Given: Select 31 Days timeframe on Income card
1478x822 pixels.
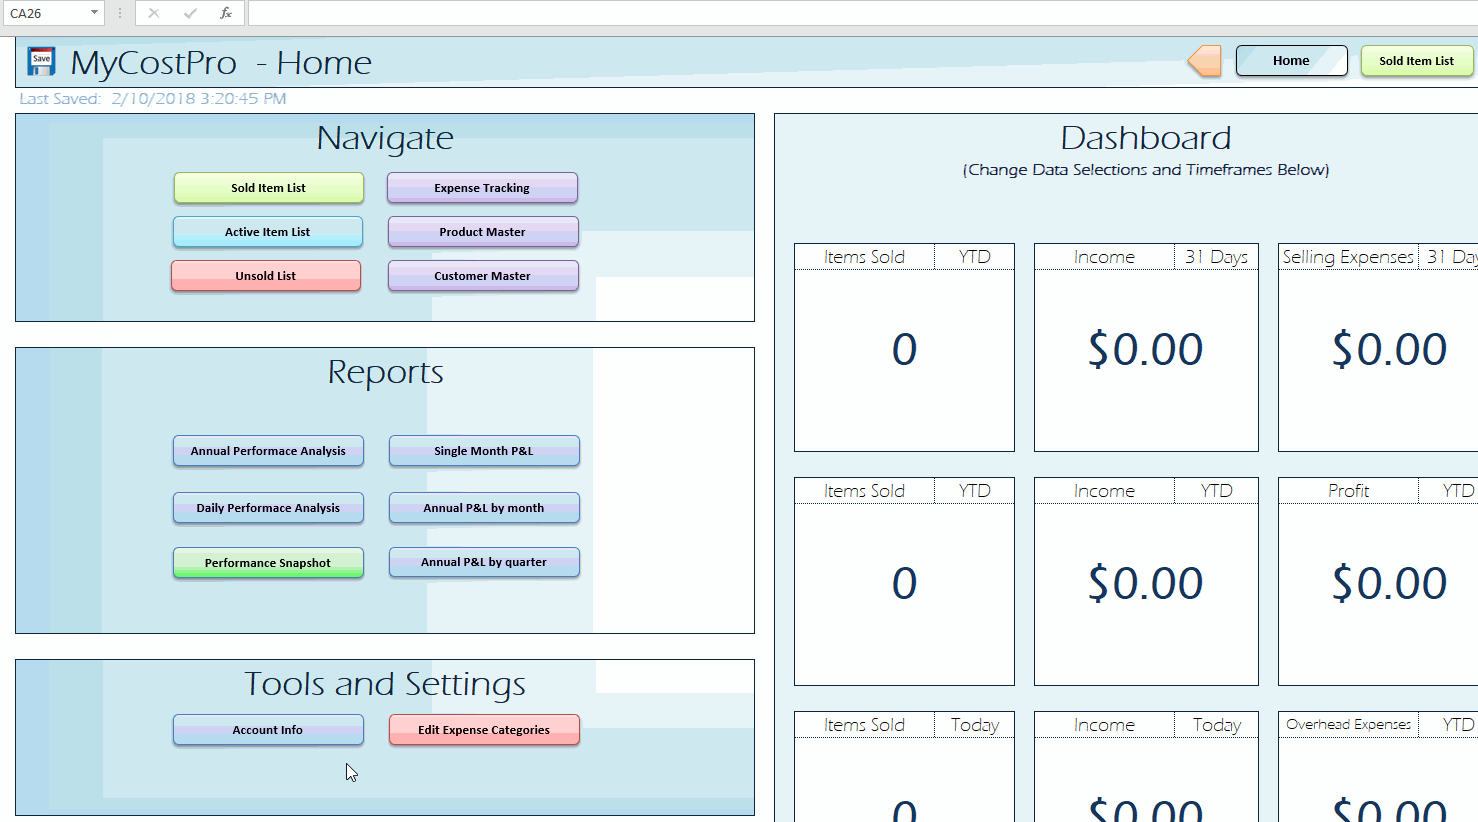Looking at the screenshot, I should click(x=1216, y=257).
